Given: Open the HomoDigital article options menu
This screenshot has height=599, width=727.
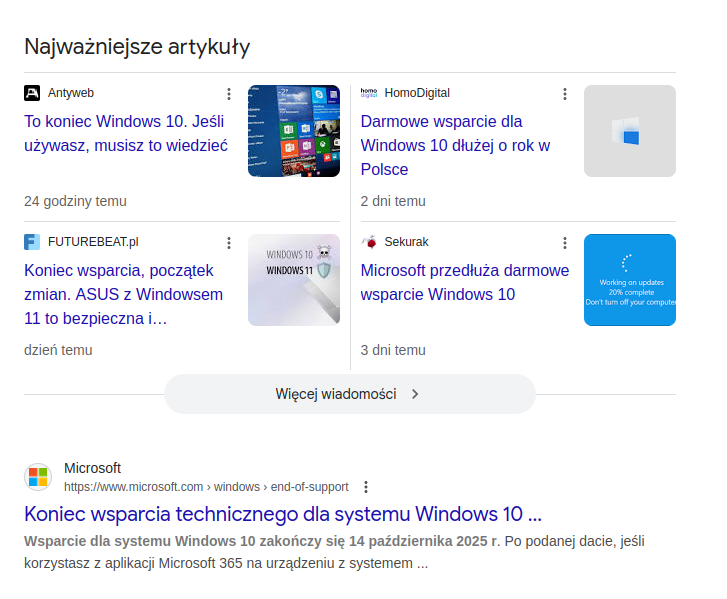Looking at the screenshot, I should [x=565, y=94].
